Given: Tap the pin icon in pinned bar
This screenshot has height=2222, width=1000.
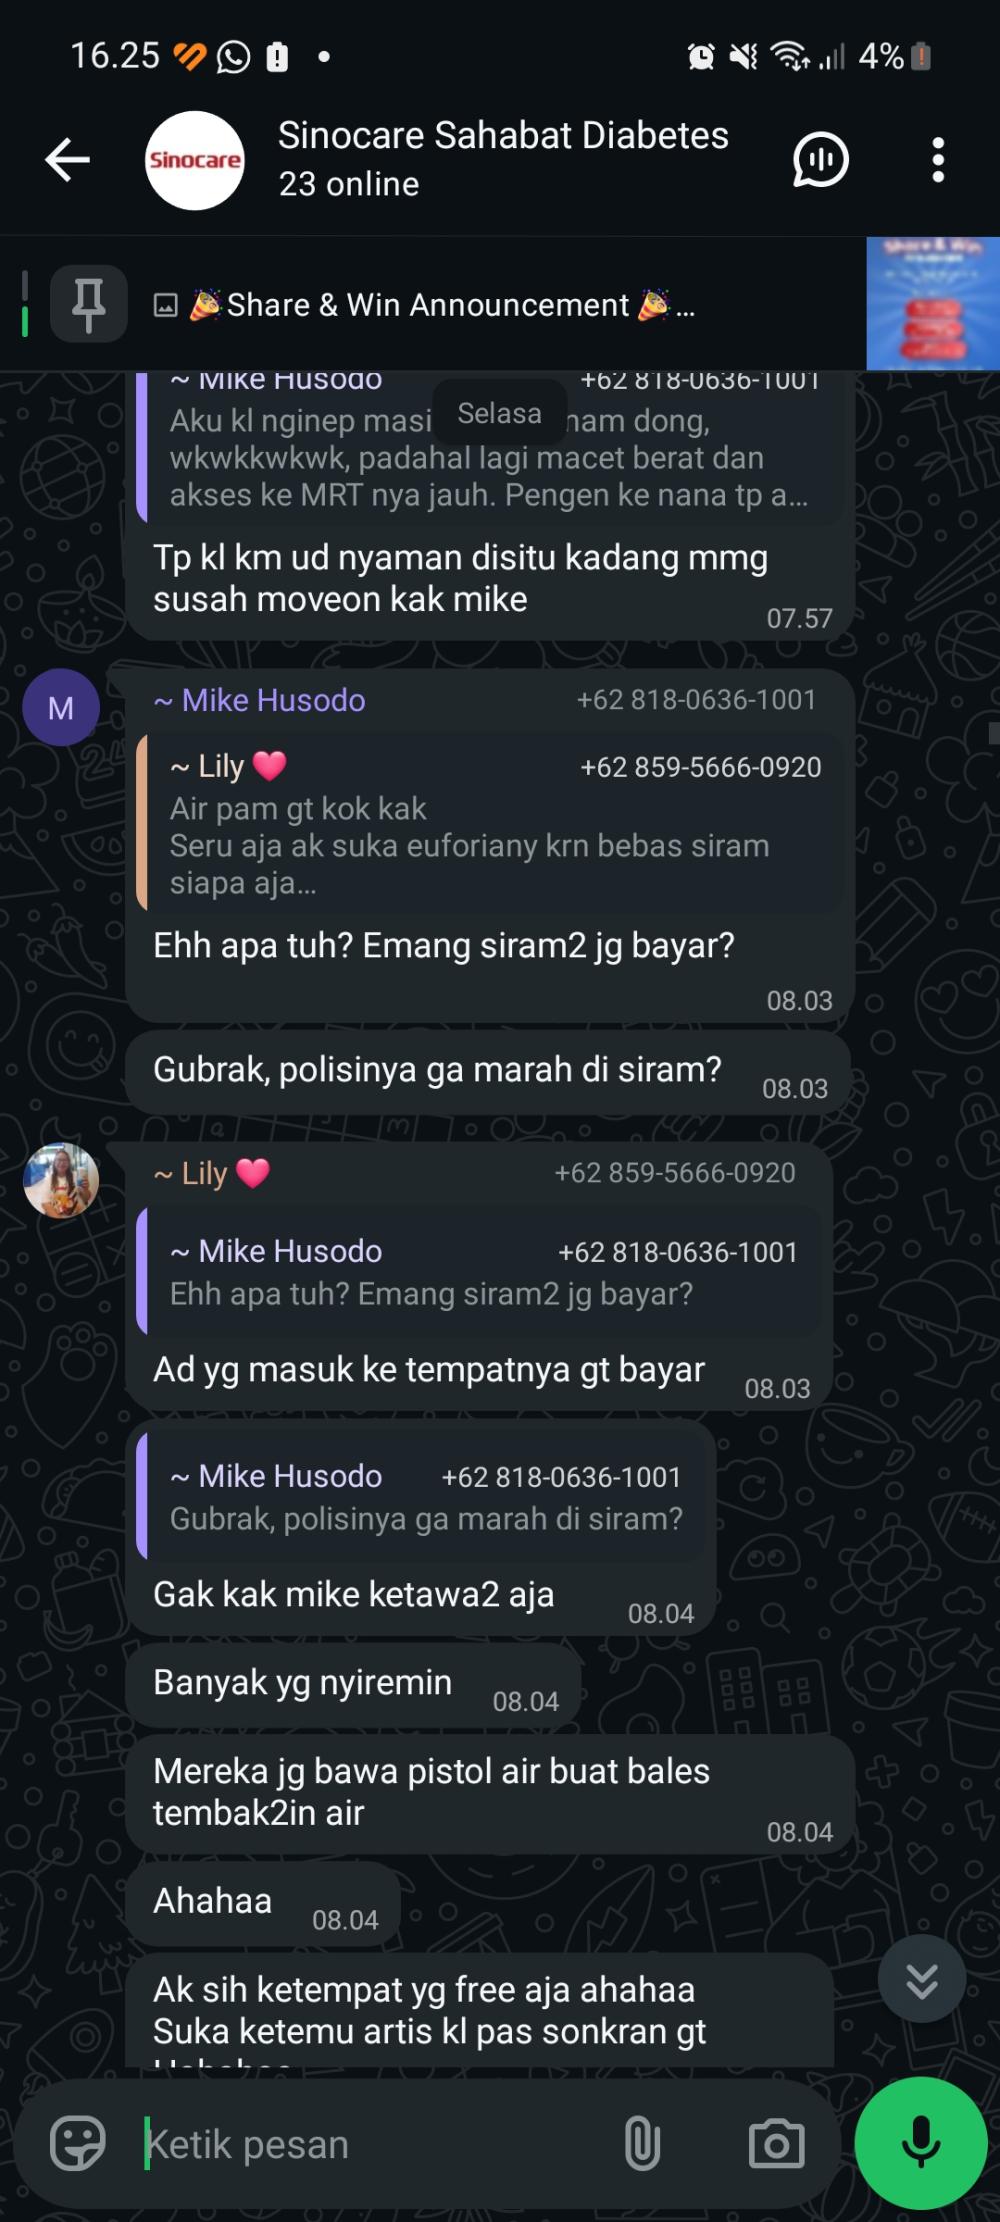Looking at the screenshot, I should pyautogui.click(x=89, y=304).
